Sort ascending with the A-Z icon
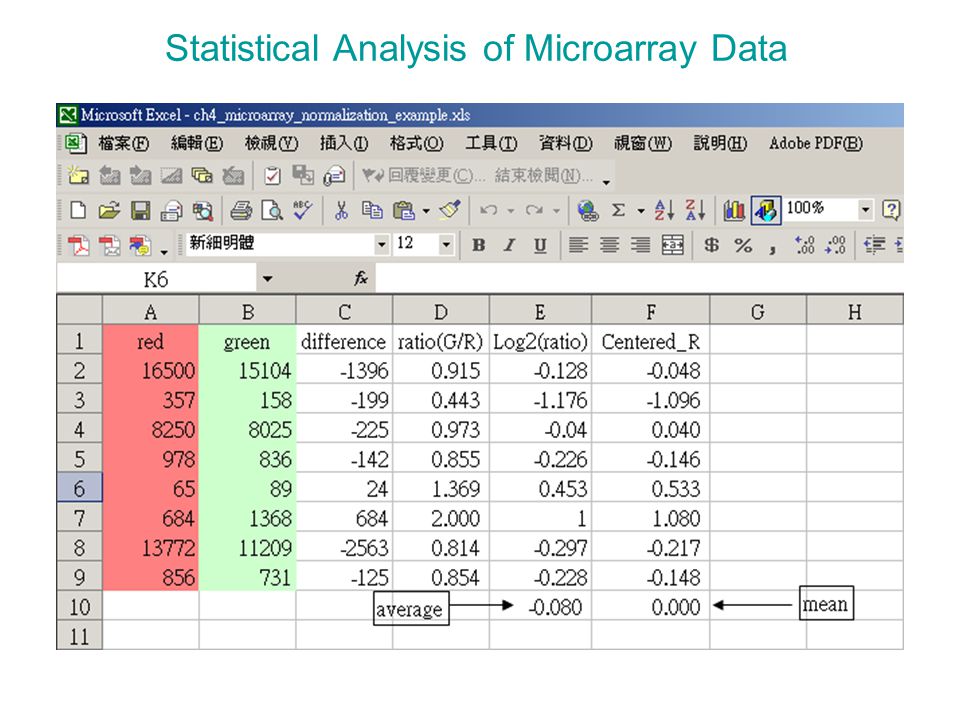Screen dimensions: 960x720 pos(664,211)
